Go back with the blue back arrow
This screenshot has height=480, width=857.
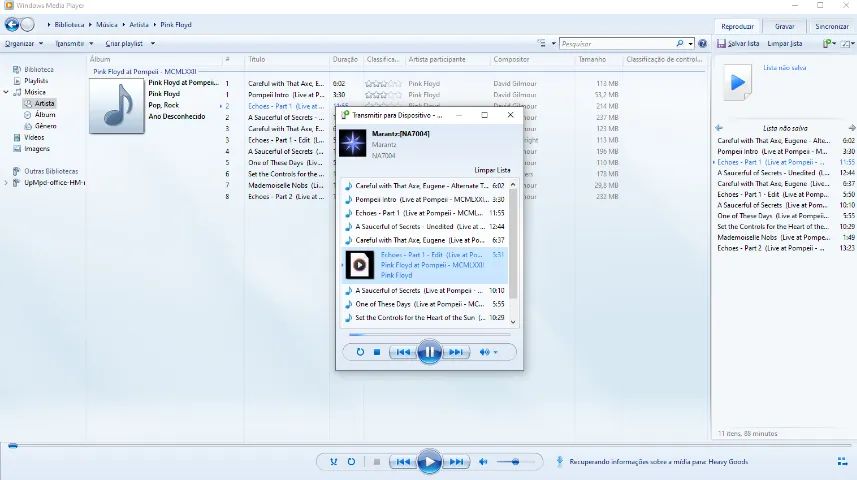point(11,25)
